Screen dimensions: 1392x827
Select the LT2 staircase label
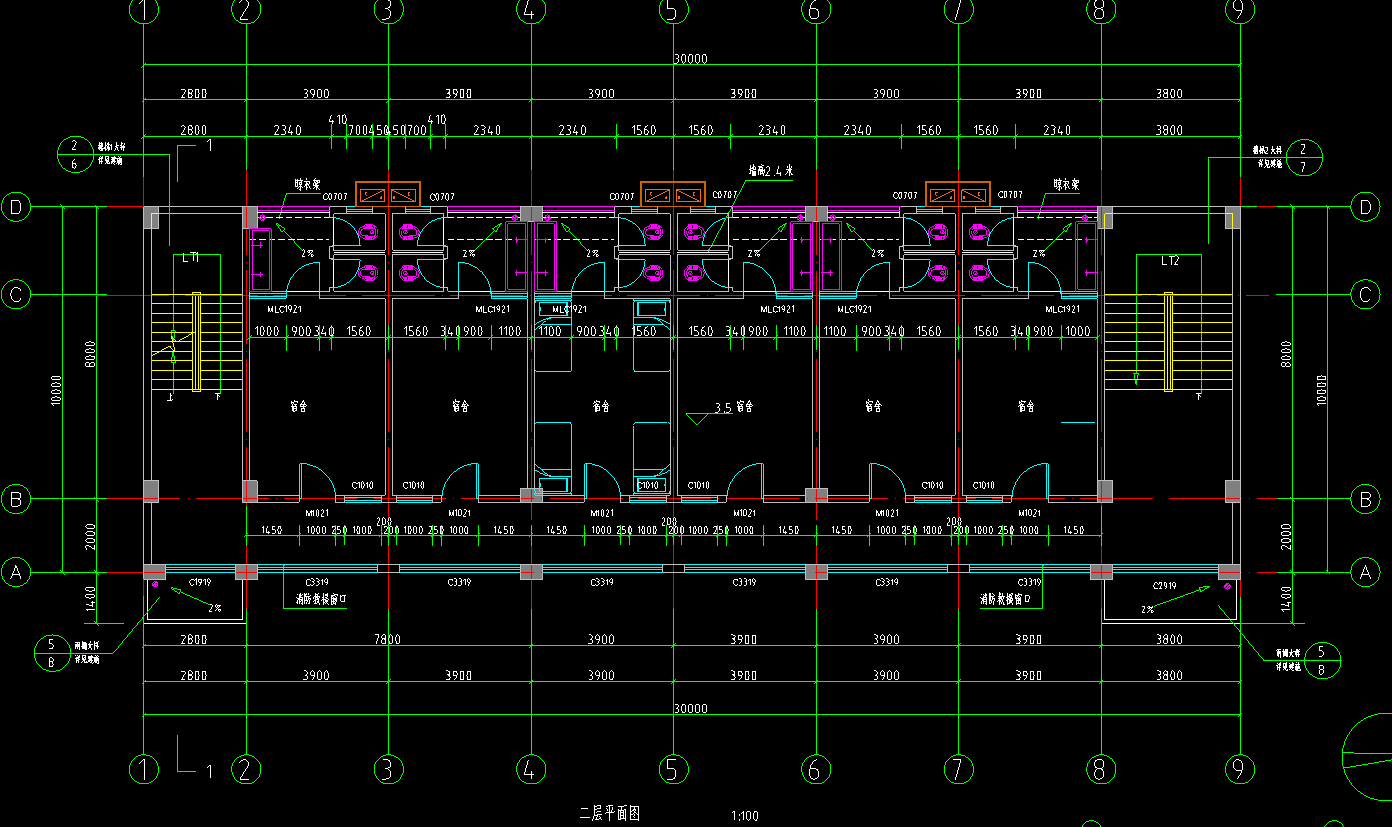[x=1169, y=260]
